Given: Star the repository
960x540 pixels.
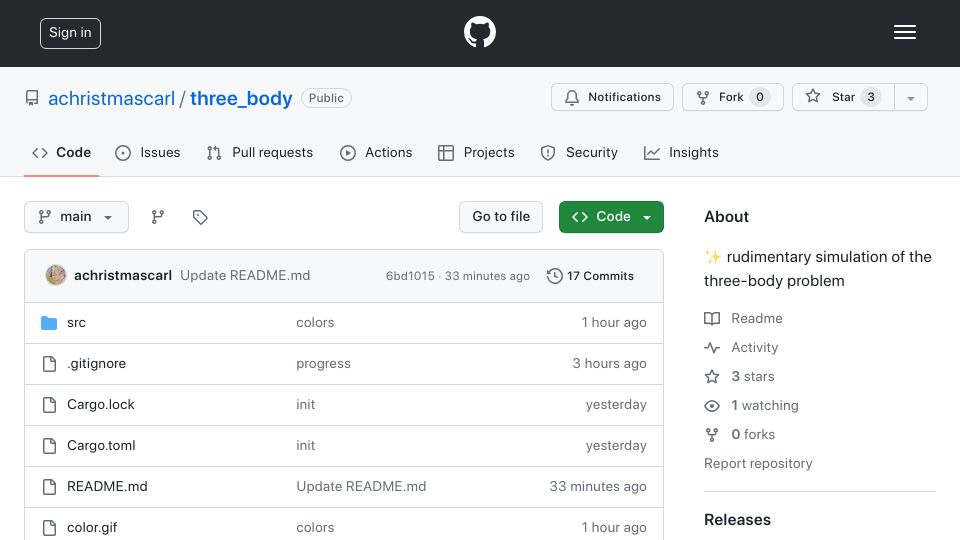Looking at the screenshot, I should tap(843, 97).
